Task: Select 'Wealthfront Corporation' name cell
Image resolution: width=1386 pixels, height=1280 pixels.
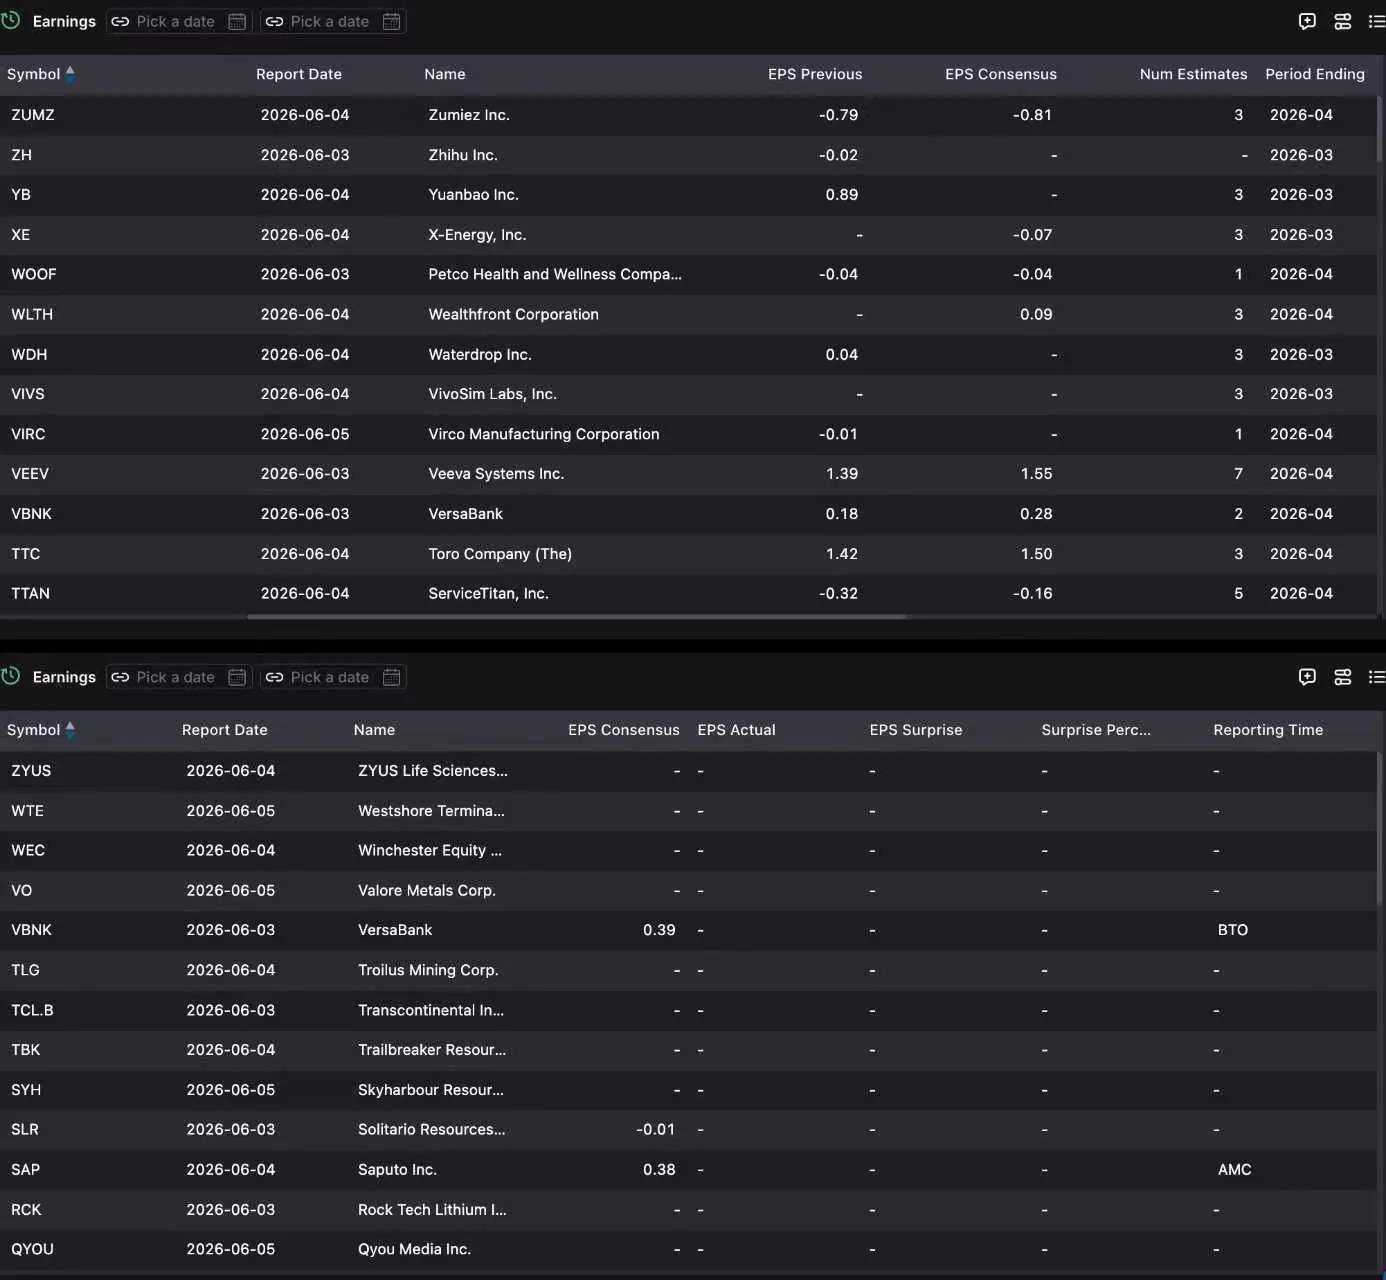Action: 513,314
